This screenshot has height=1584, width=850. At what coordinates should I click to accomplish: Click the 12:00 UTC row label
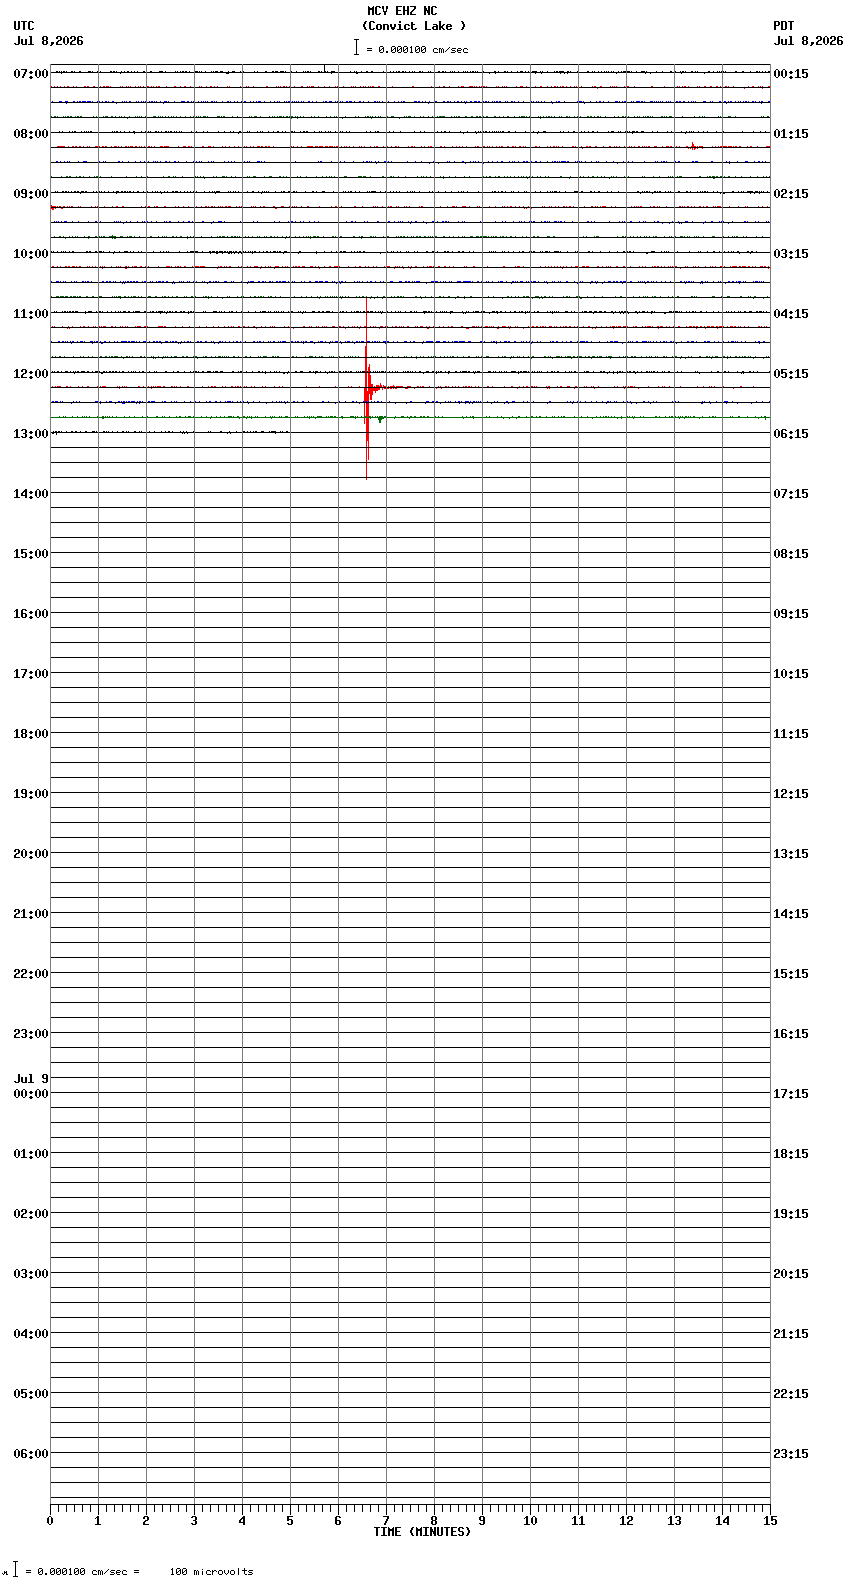pyautogui.click(x=31, y=374)
